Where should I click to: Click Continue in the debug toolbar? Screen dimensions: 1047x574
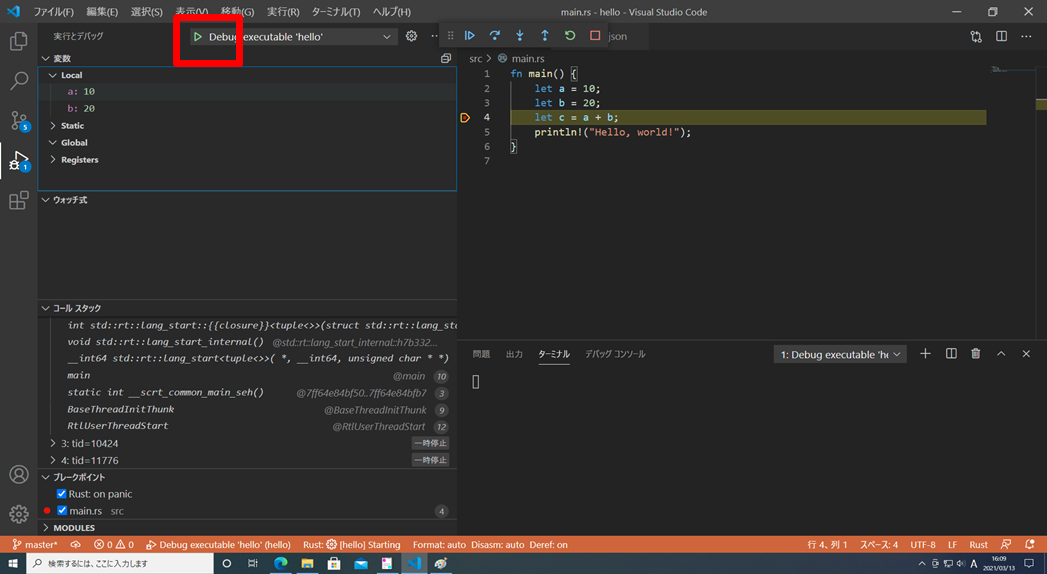(x=469, y=35)
